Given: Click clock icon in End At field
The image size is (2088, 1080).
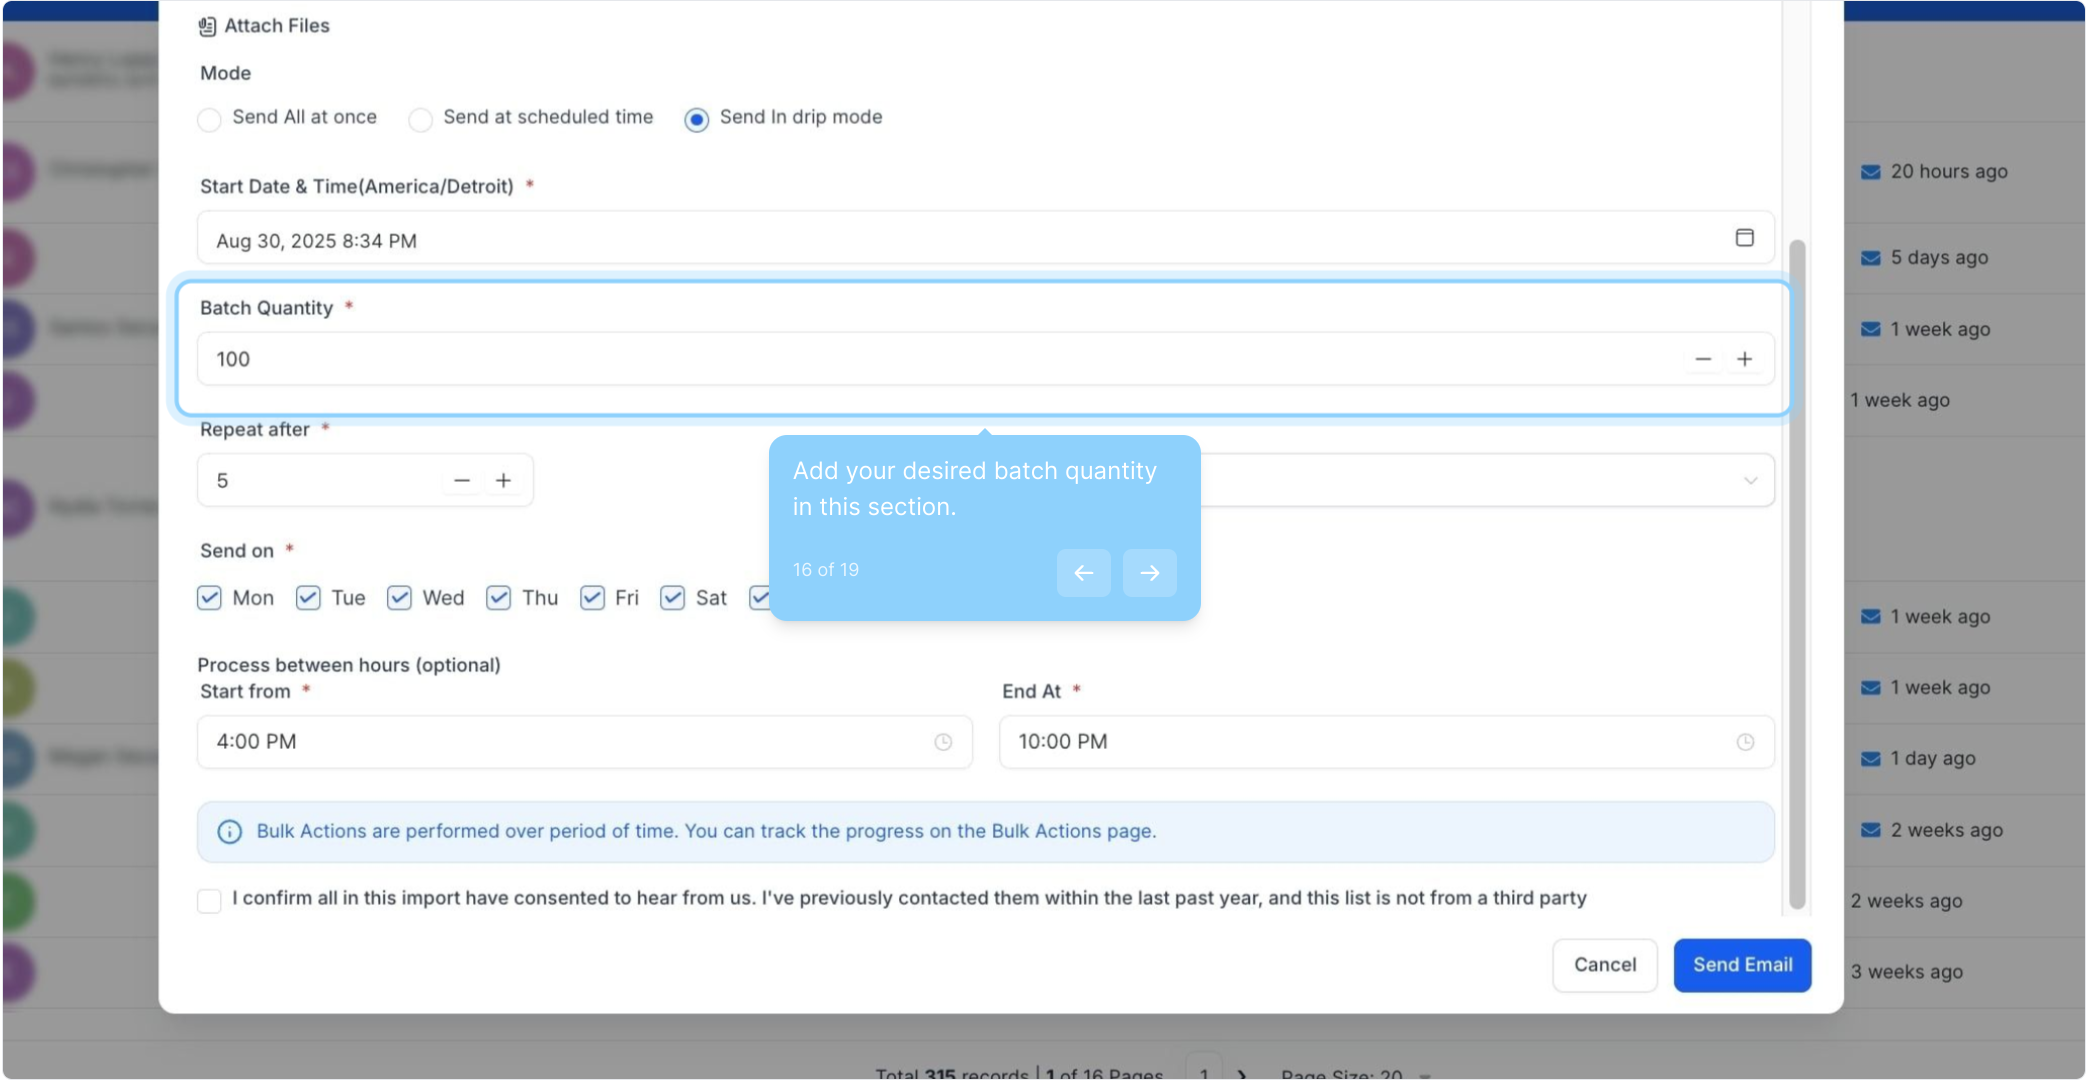Looking at the screenshot, I should [x=1745, y=742].
